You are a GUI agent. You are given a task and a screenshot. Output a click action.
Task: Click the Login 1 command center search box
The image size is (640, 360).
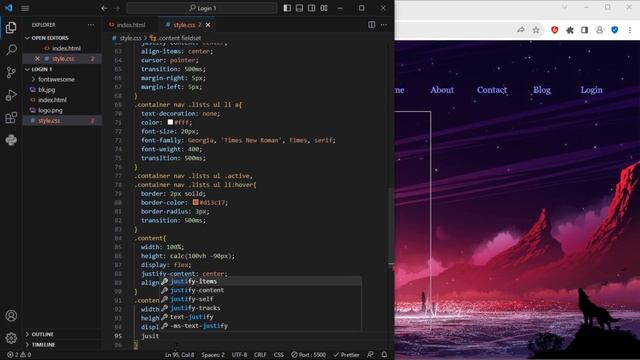(202, 8)
